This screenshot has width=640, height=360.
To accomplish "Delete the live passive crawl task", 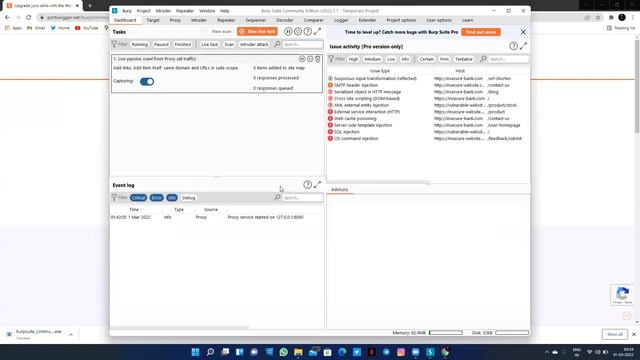I will 318,59.
